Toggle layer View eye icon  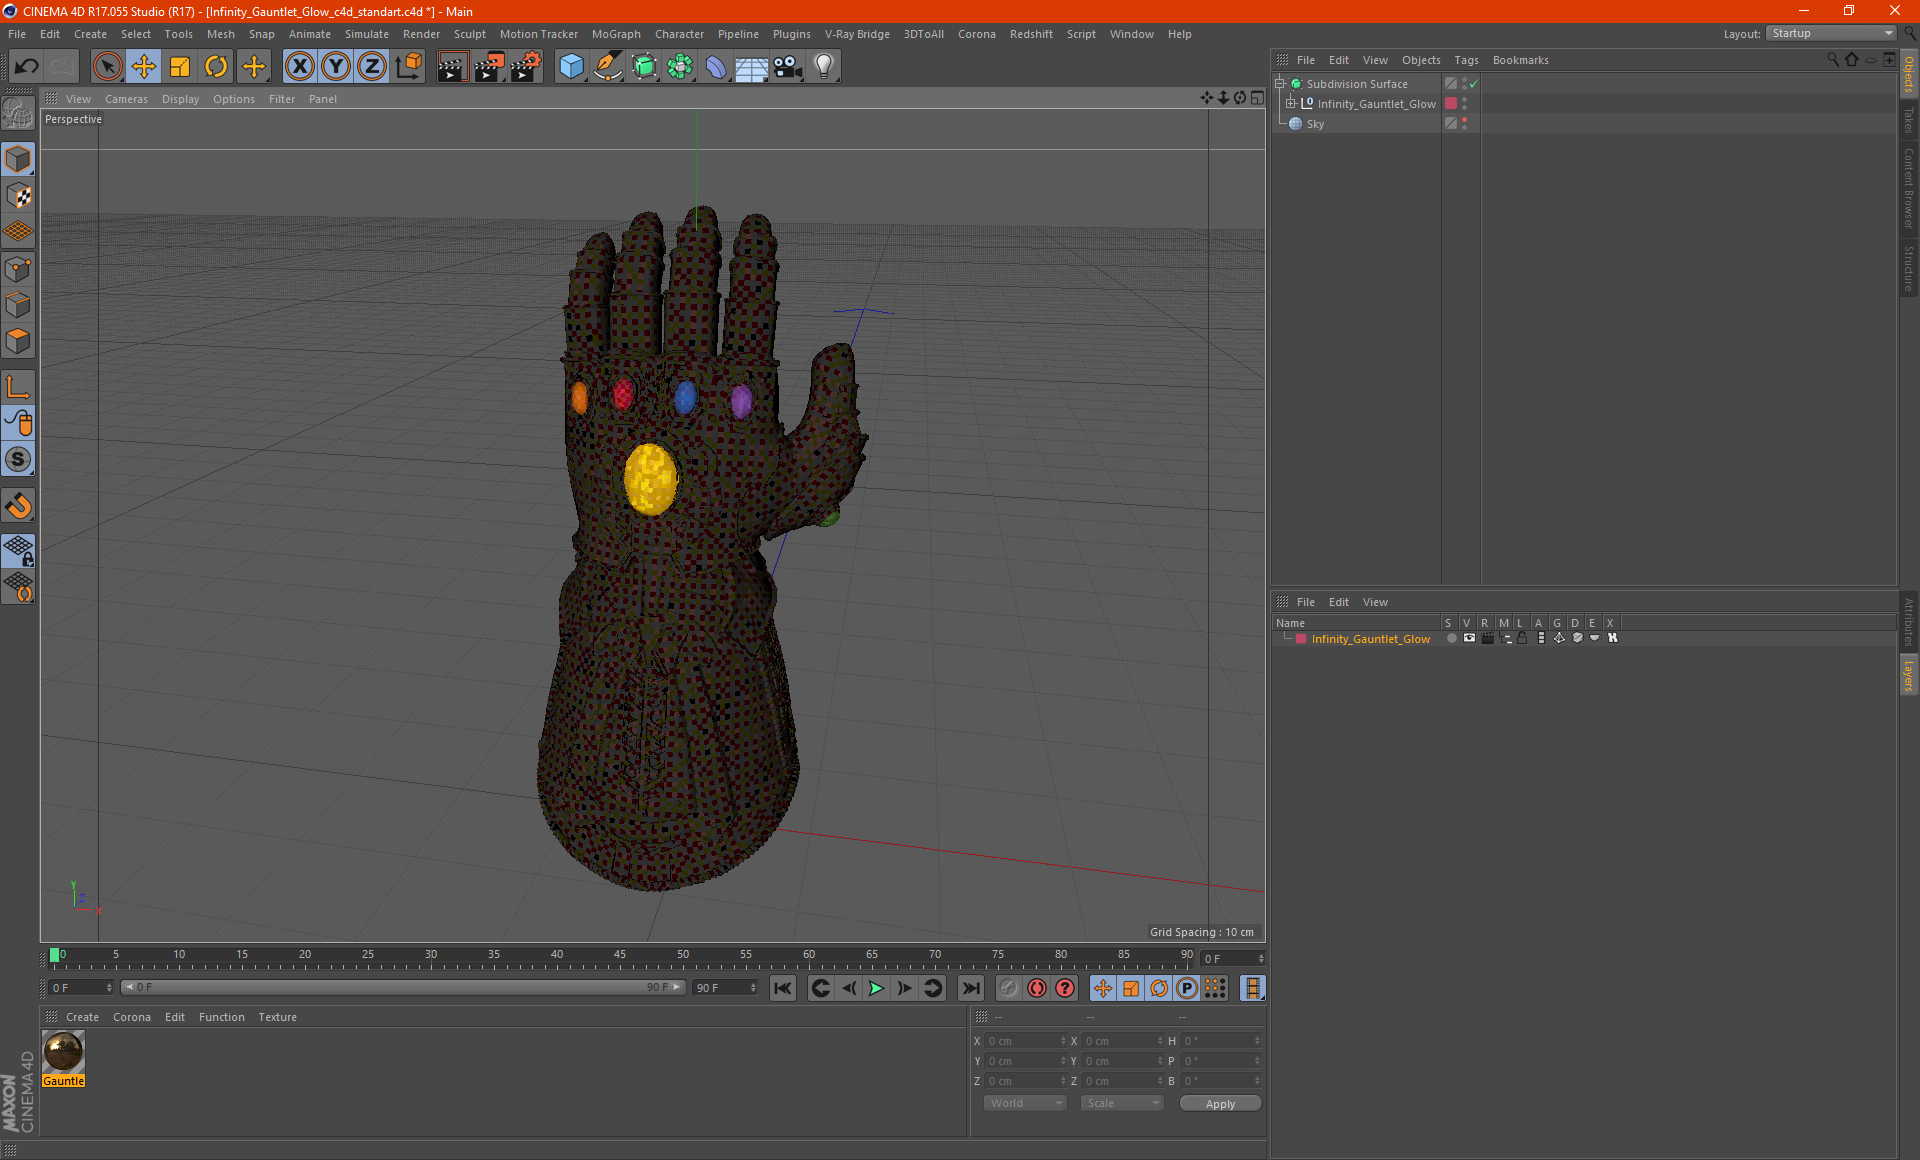tap(1469, 638)
